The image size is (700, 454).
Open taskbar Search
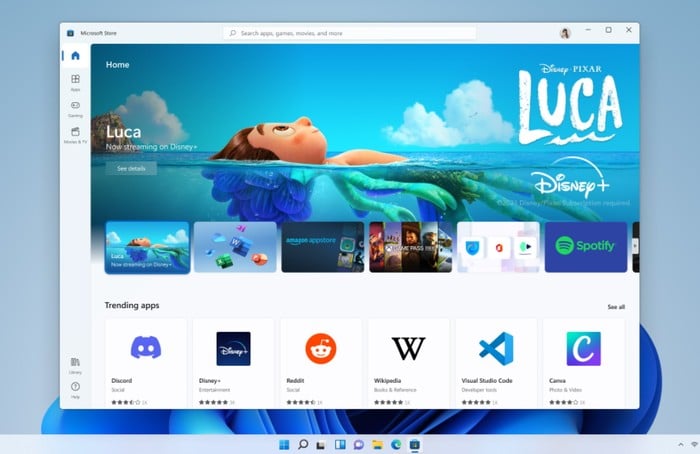tap(303, 445)
